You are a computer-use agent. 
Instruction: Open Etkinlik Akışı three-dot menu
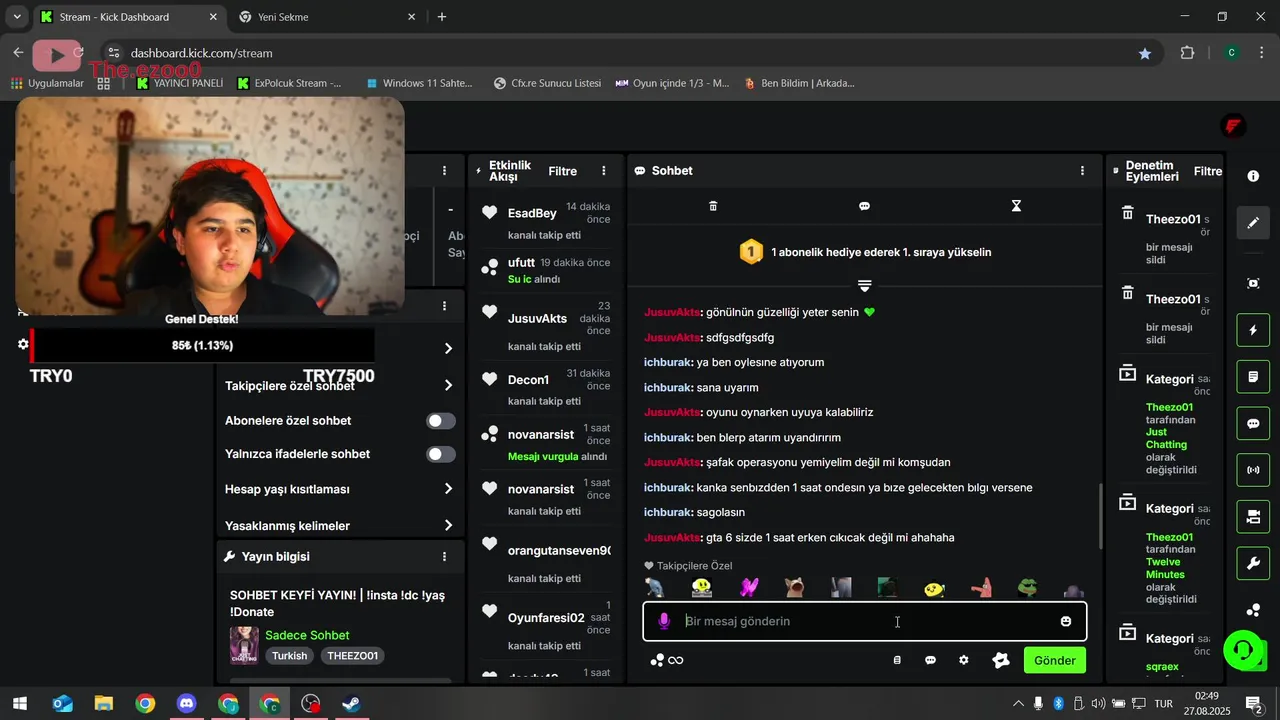click(x=603, y=171)
